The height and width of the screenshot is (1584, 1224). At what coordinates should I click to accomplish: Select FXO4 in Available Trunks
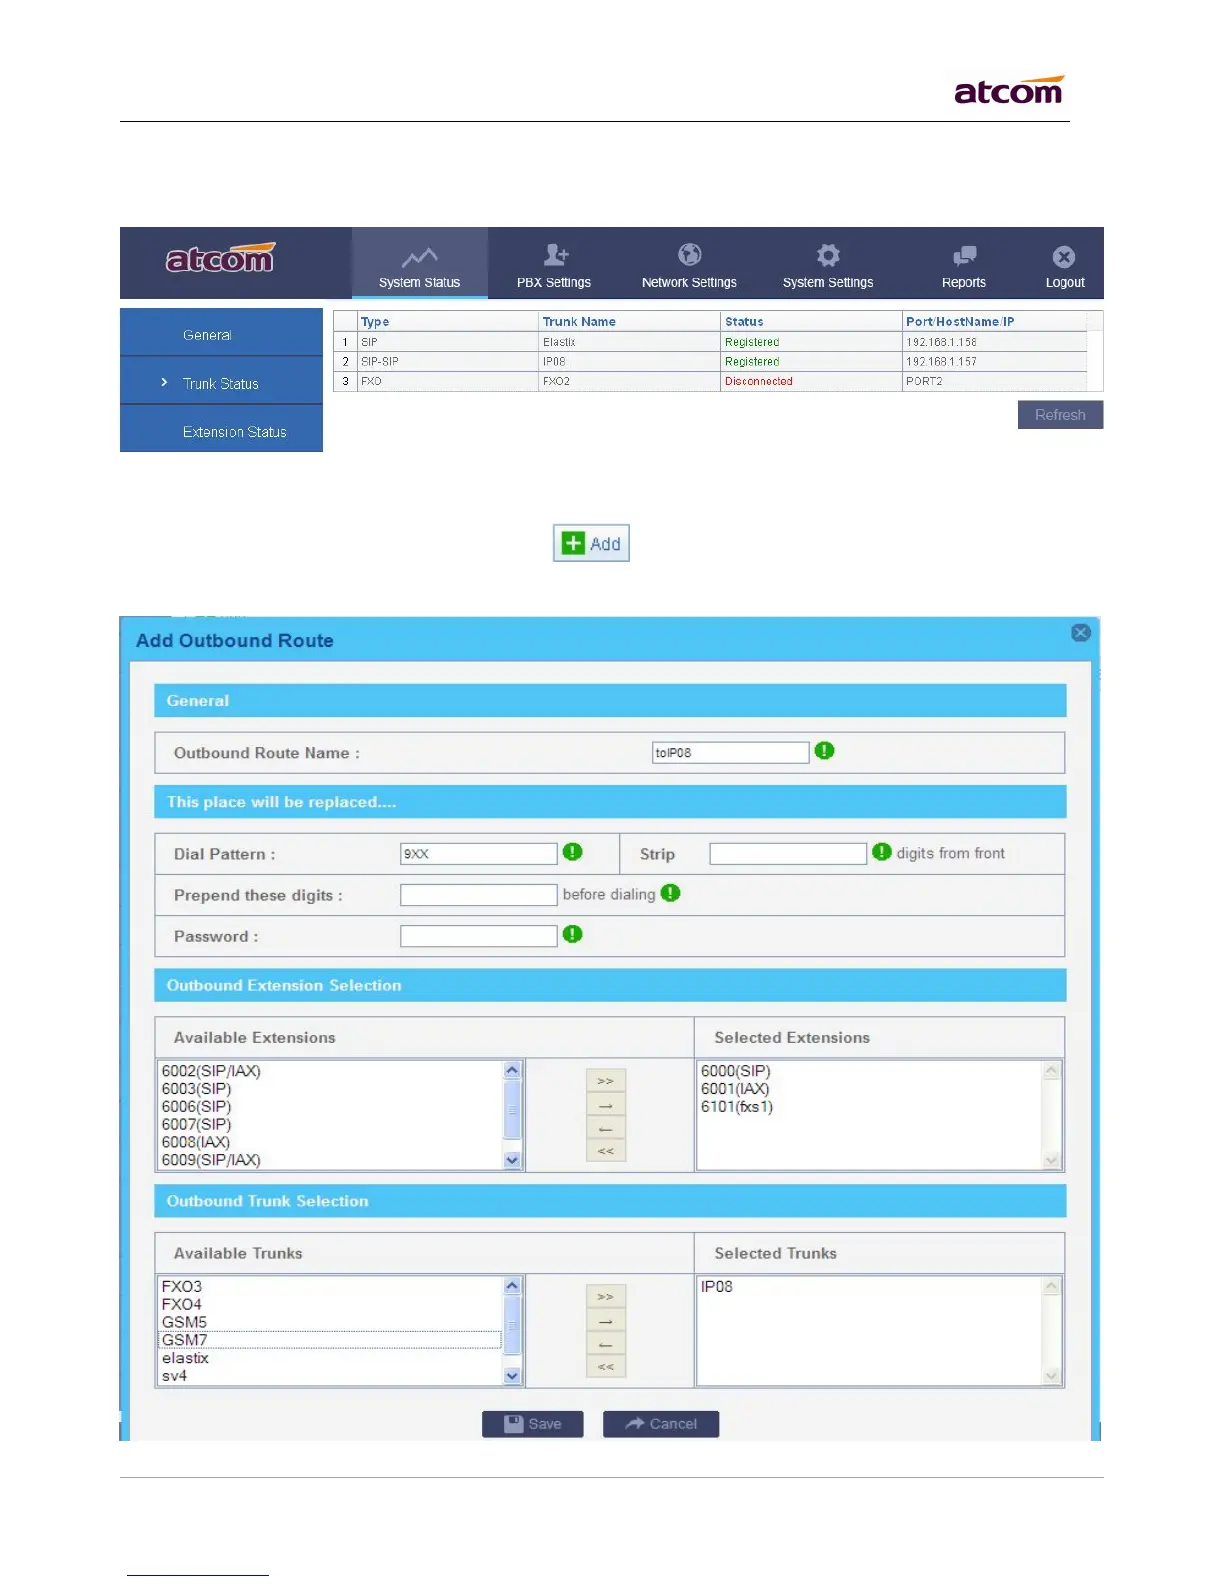[181, 1305]
